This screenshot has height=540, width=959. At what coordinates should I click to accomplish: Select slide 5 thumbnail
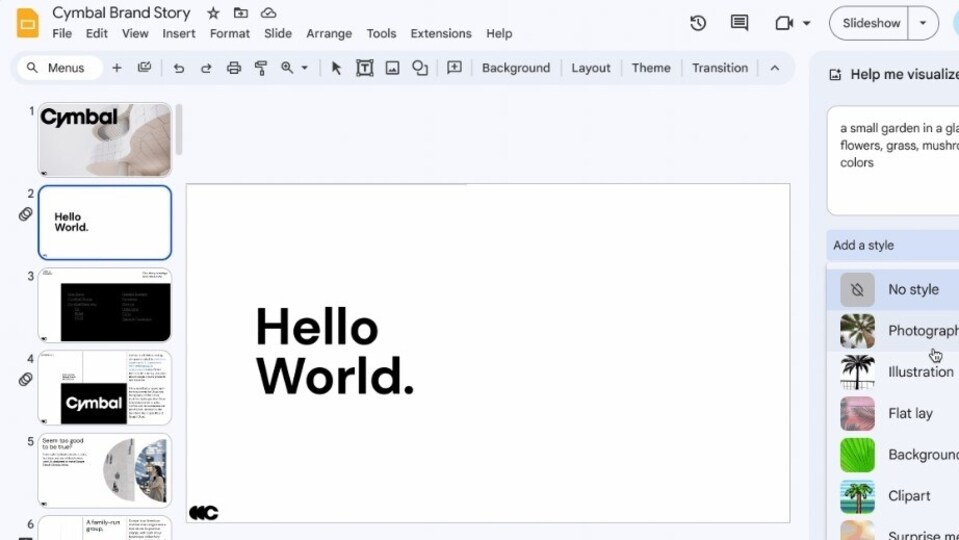pos(105,470)
